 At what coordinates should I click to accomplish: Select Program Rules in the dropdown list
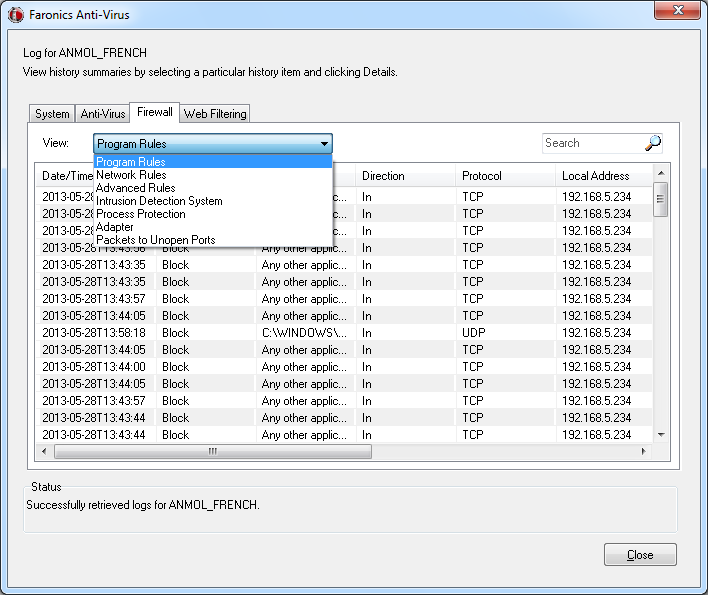[213, 162]
